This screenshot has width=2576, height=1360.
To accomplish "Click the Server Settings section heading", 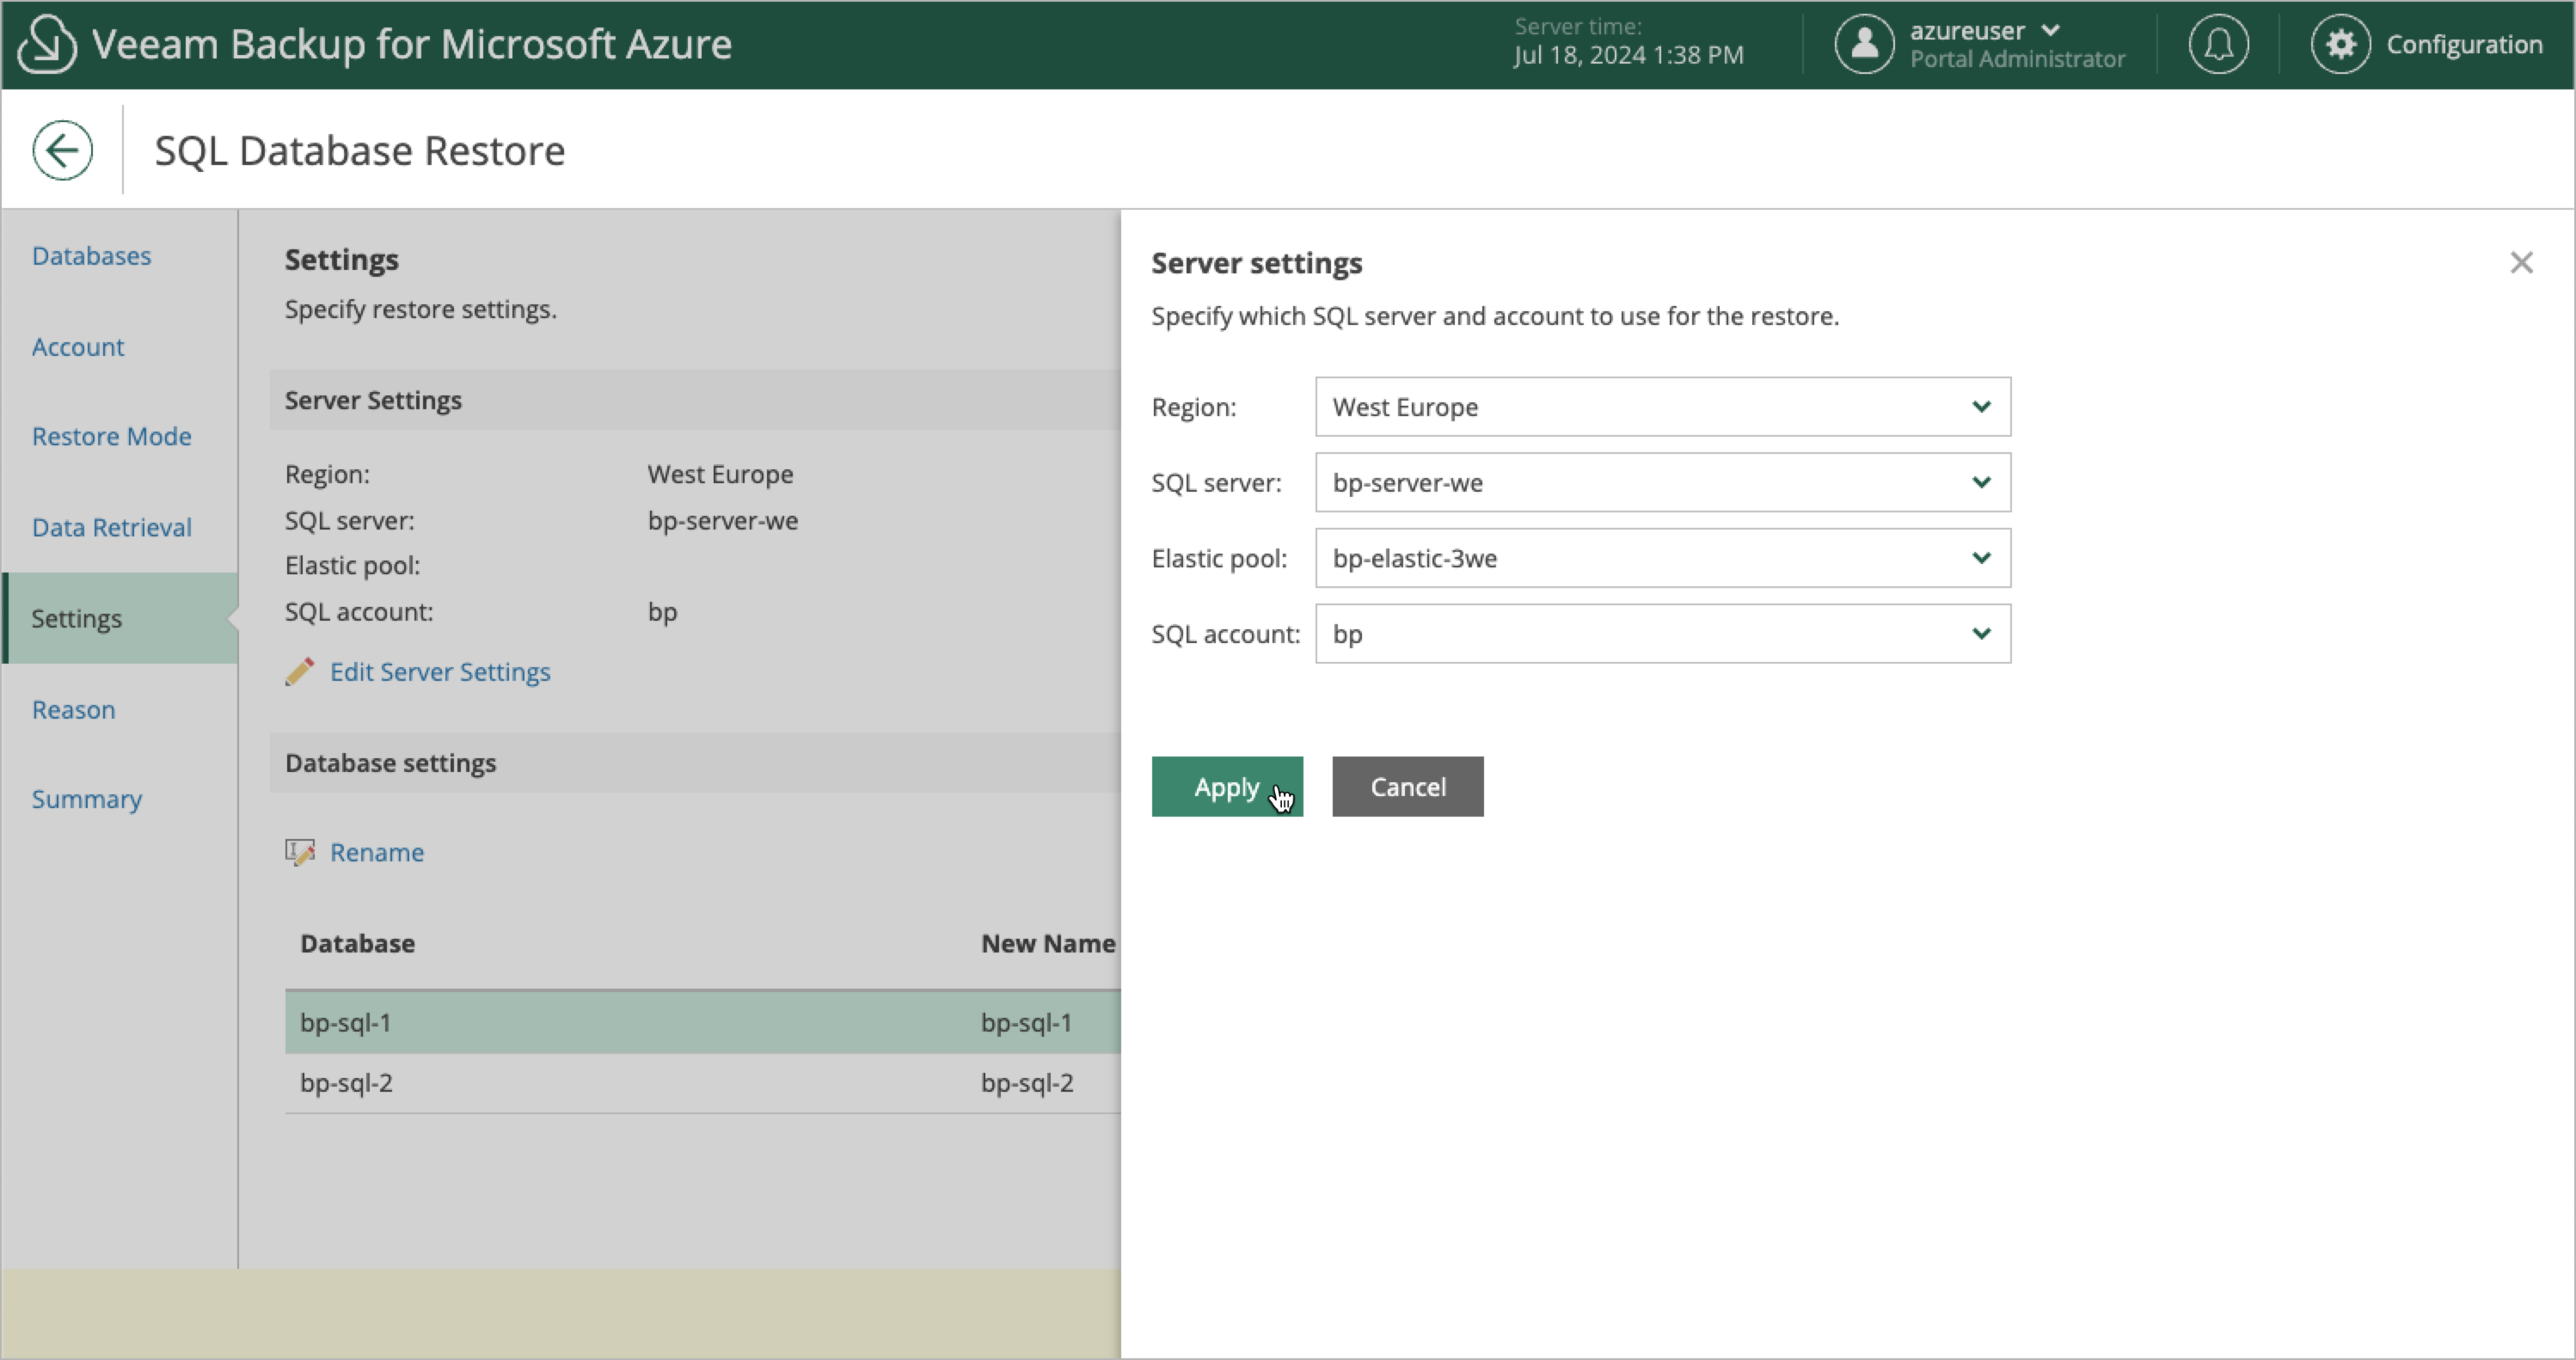I will 373,400.
